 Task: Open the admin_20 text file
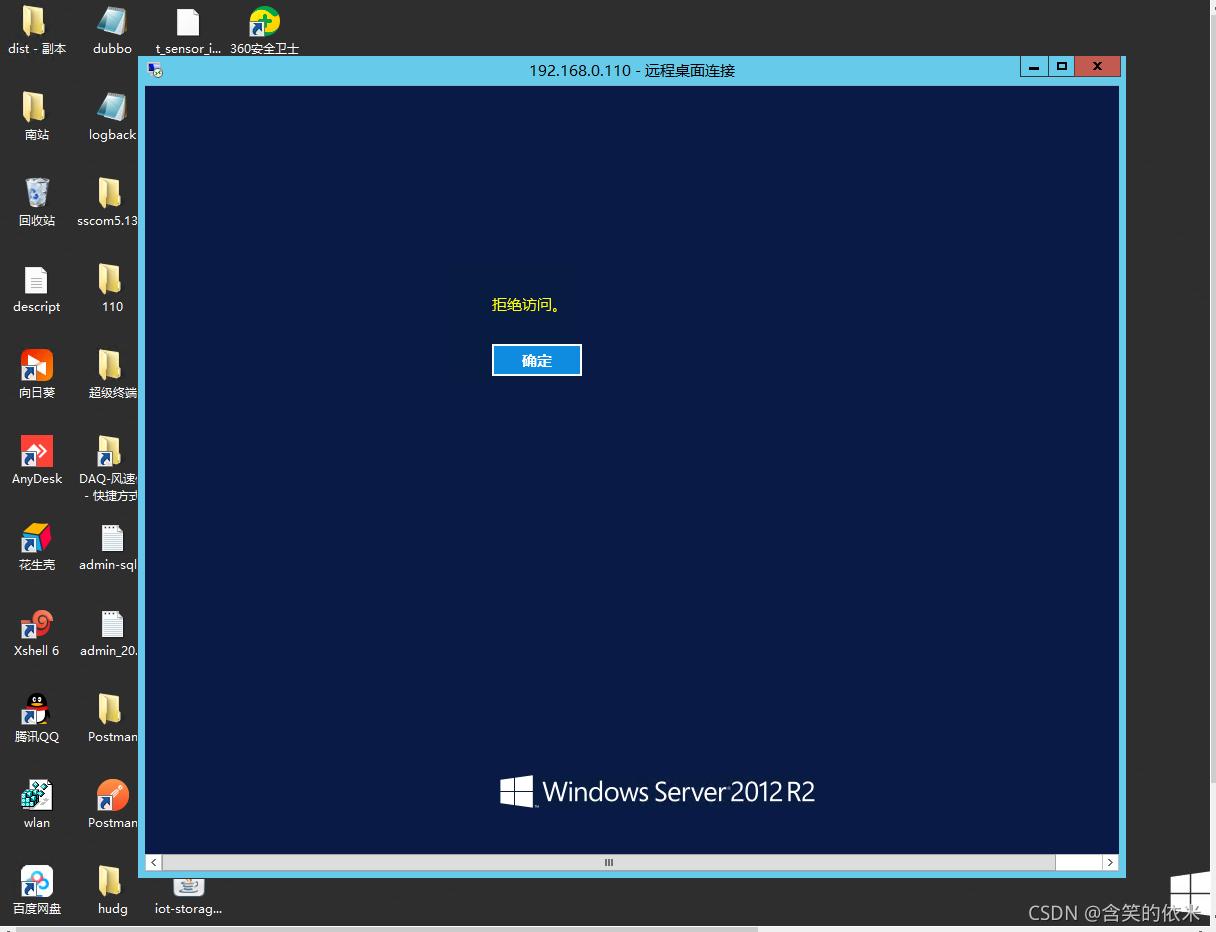click(x=112, y=623)
